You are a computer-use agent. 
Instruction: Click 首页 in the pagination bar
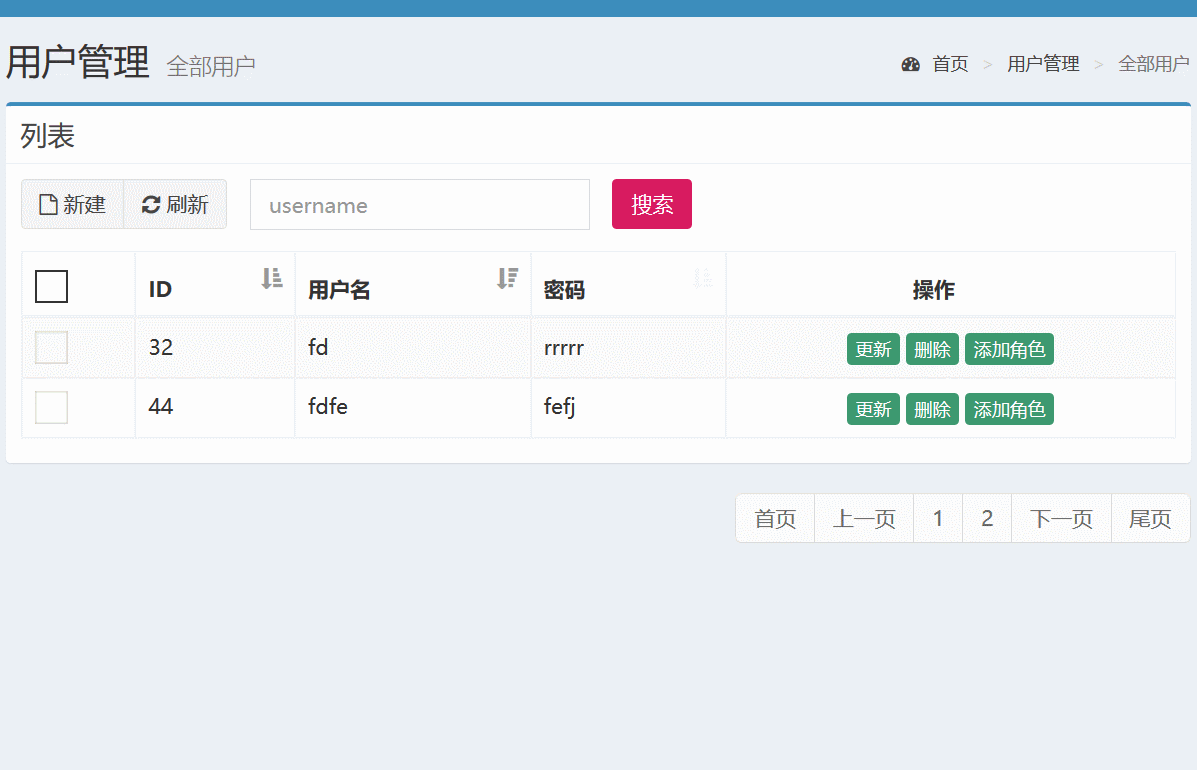click(x=775, y=518)
